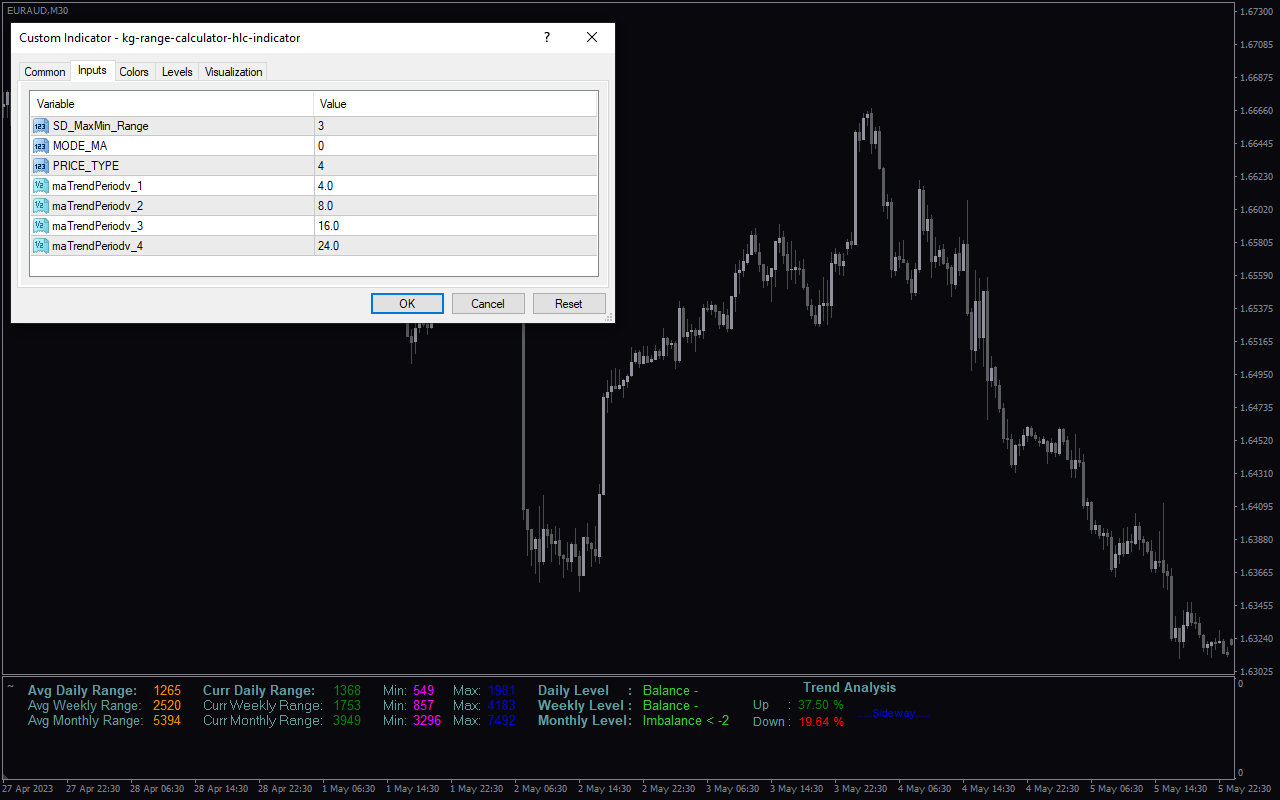Switch to the Visualization tab
Screen dimensions: 1280x800
pyautogui.click(x=234, y=72)
